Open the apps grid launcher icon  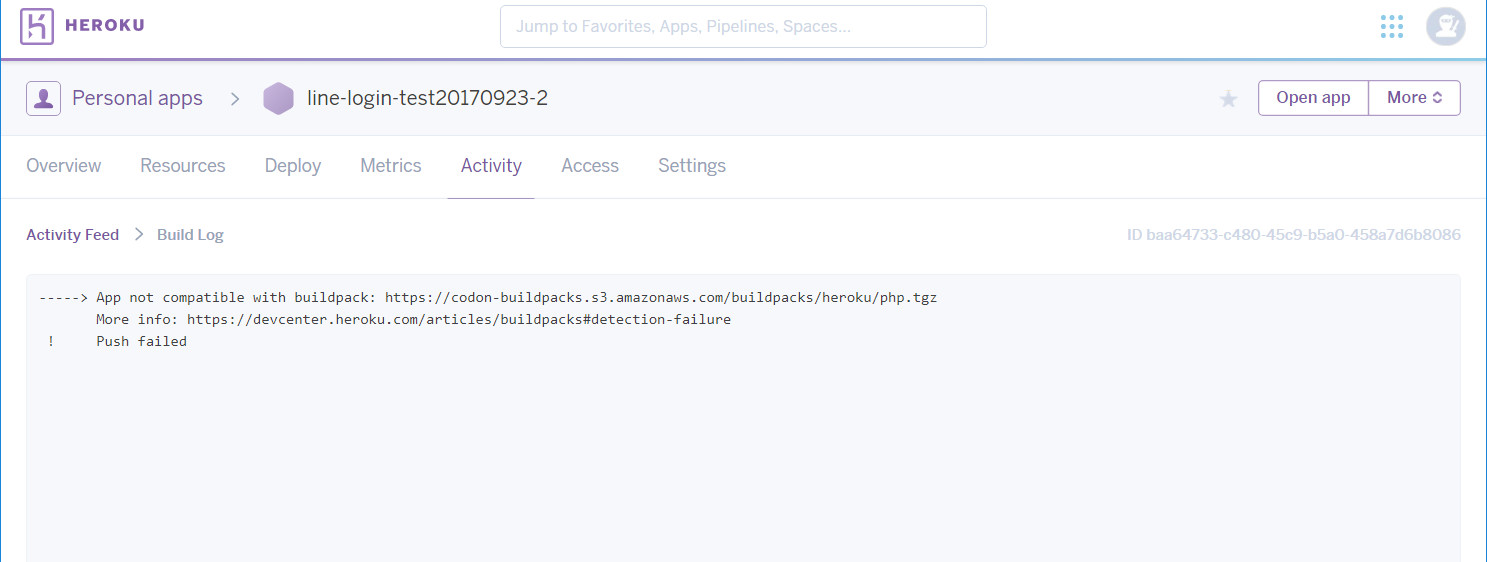pos(1392,27)
